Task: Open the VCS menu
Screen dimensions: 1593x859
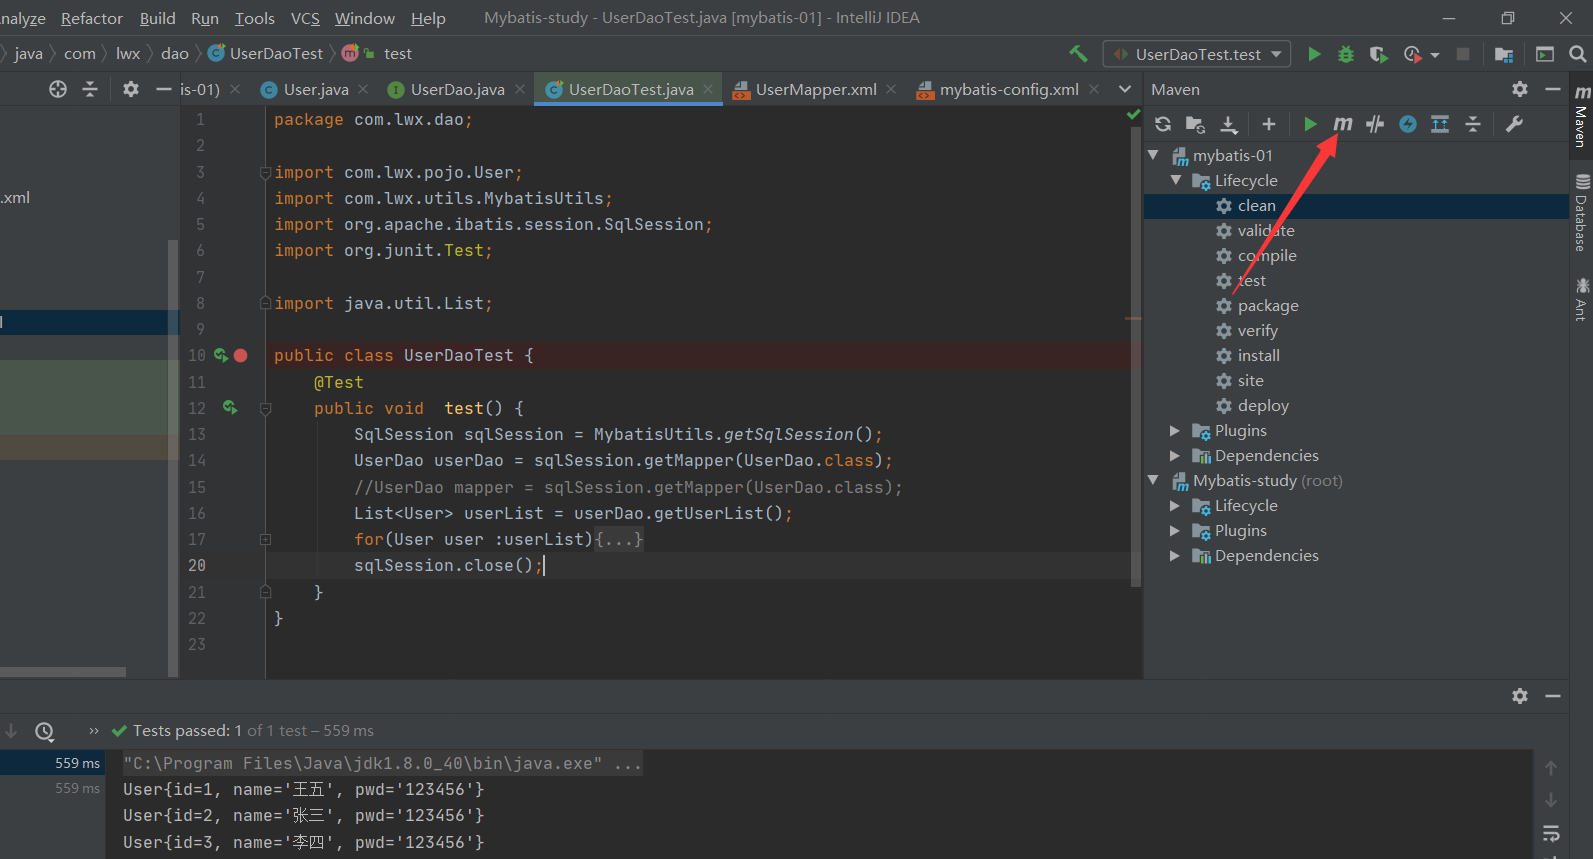Action: tap(305, 18)
